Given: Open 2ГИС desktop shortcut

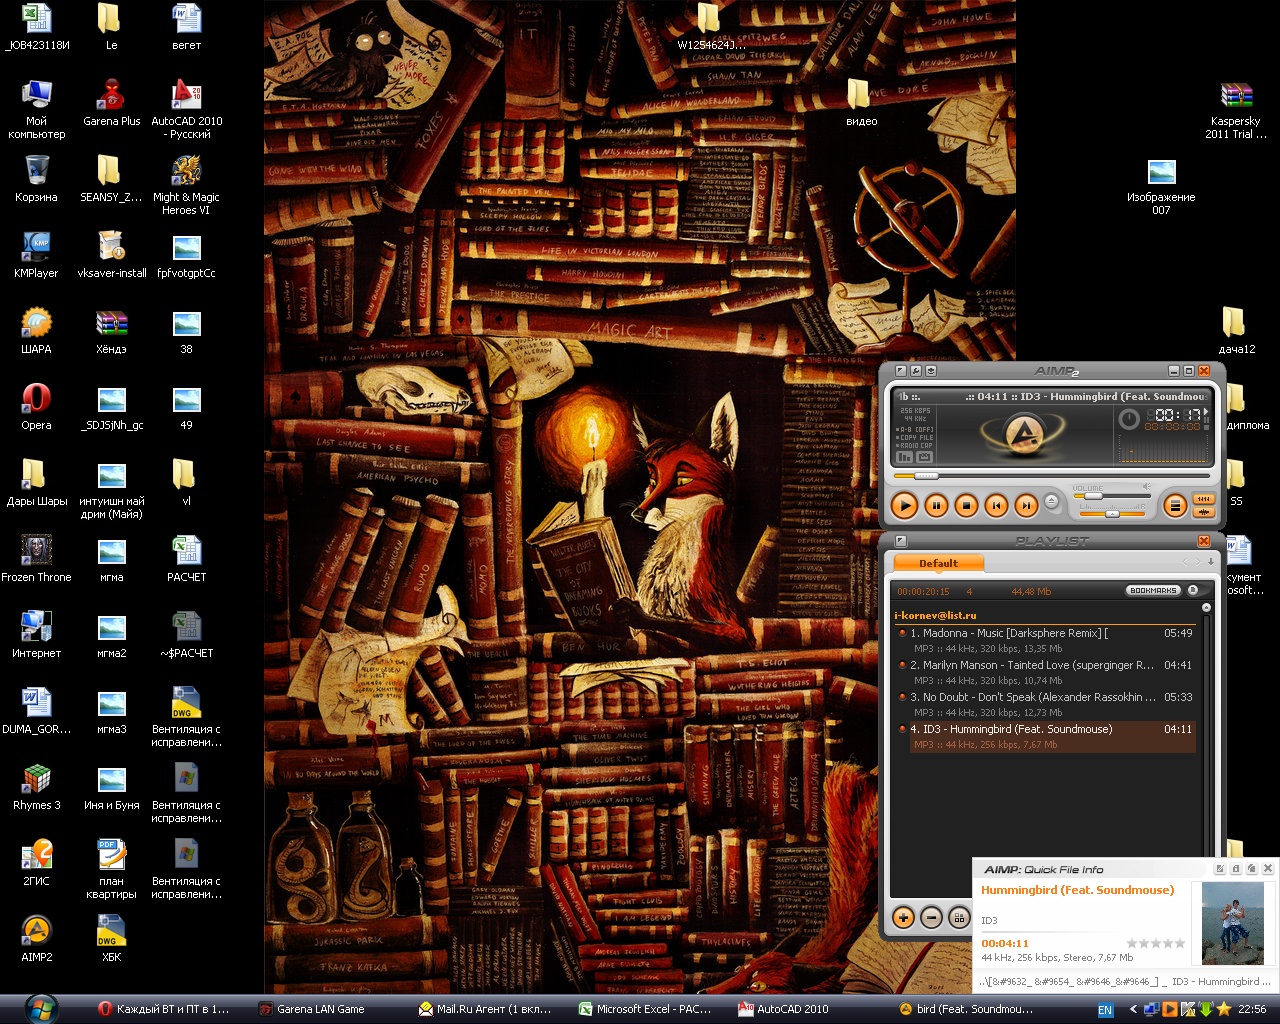Looking at the screenshot, I should 36,863.
